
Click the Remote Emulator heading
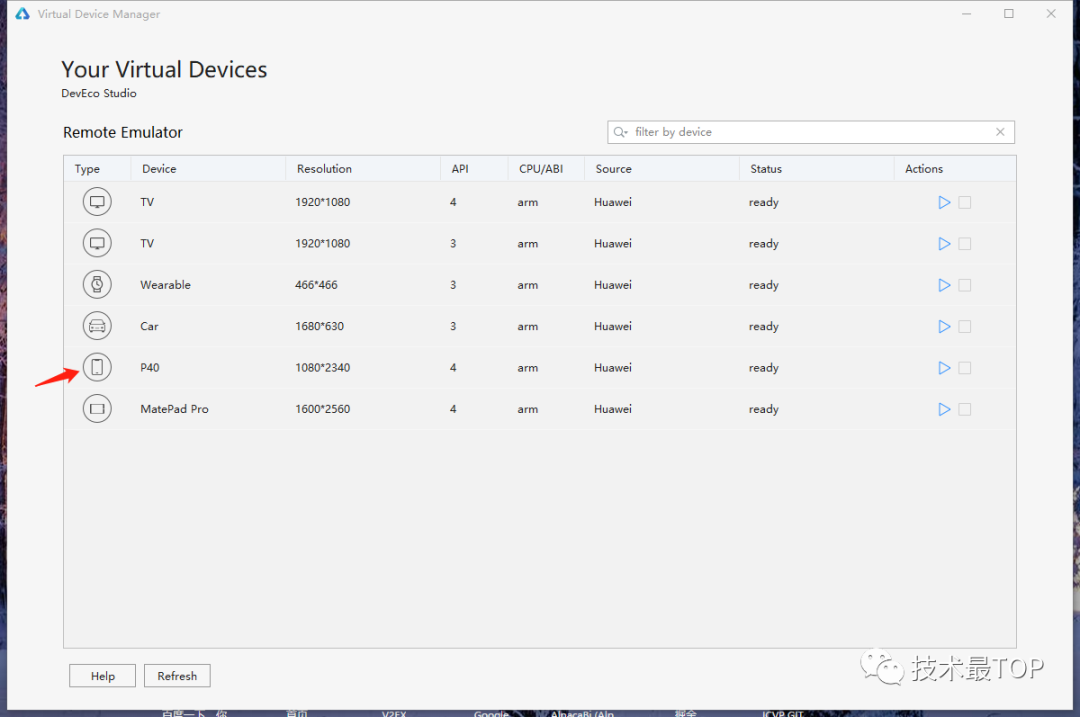click(123, 132)
